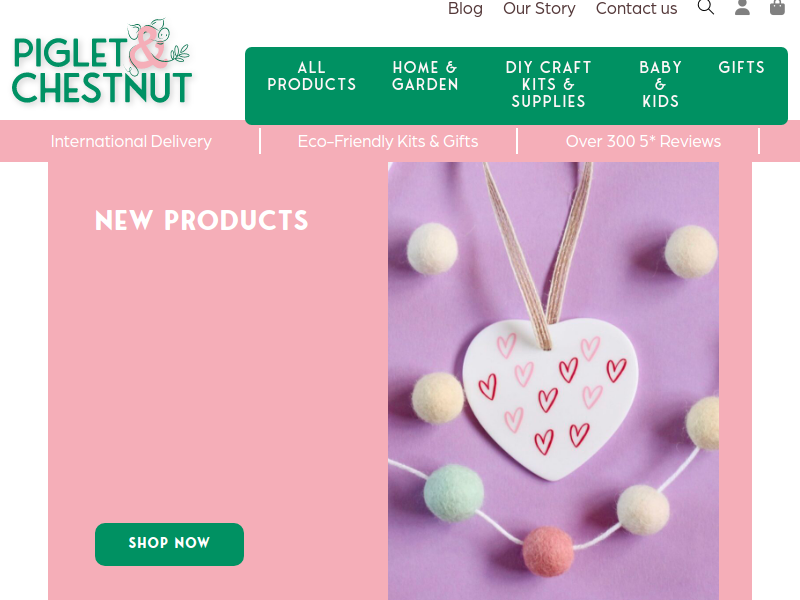Select Eco-Friendly Kits & Gifts text

tap(388, 141)
